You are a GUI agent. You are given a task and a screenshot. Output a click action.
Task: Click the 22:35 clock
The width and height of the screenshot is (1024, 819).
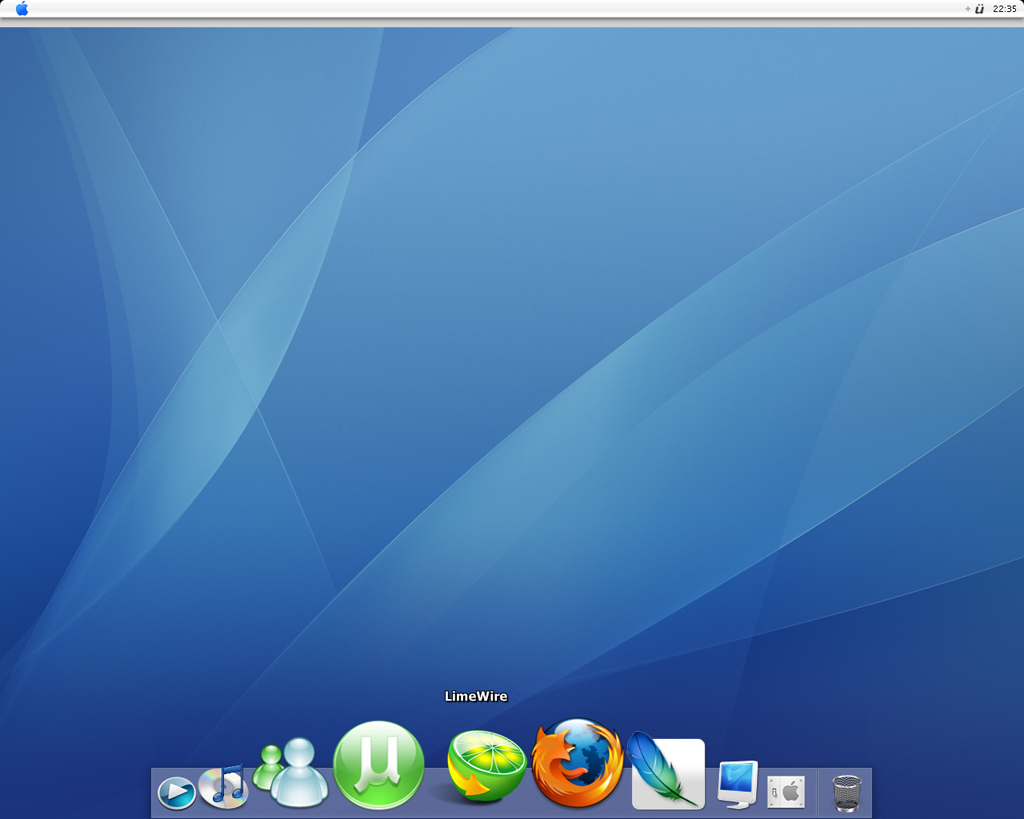point(1004,8)
